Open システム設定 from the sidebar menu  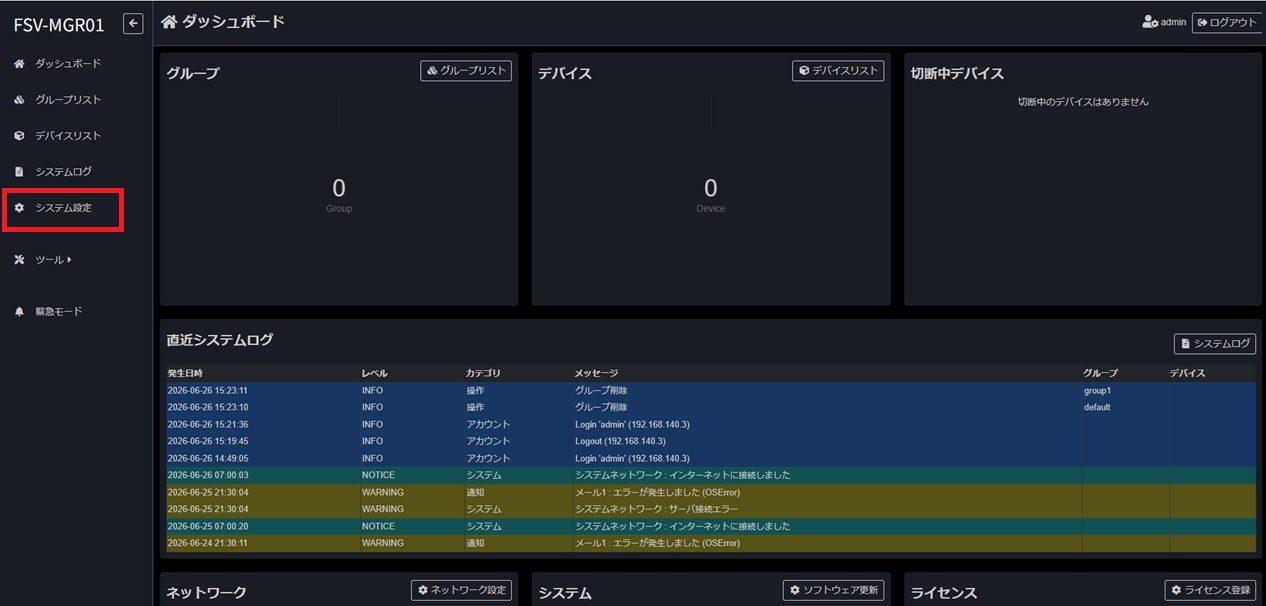click(63, 208)
